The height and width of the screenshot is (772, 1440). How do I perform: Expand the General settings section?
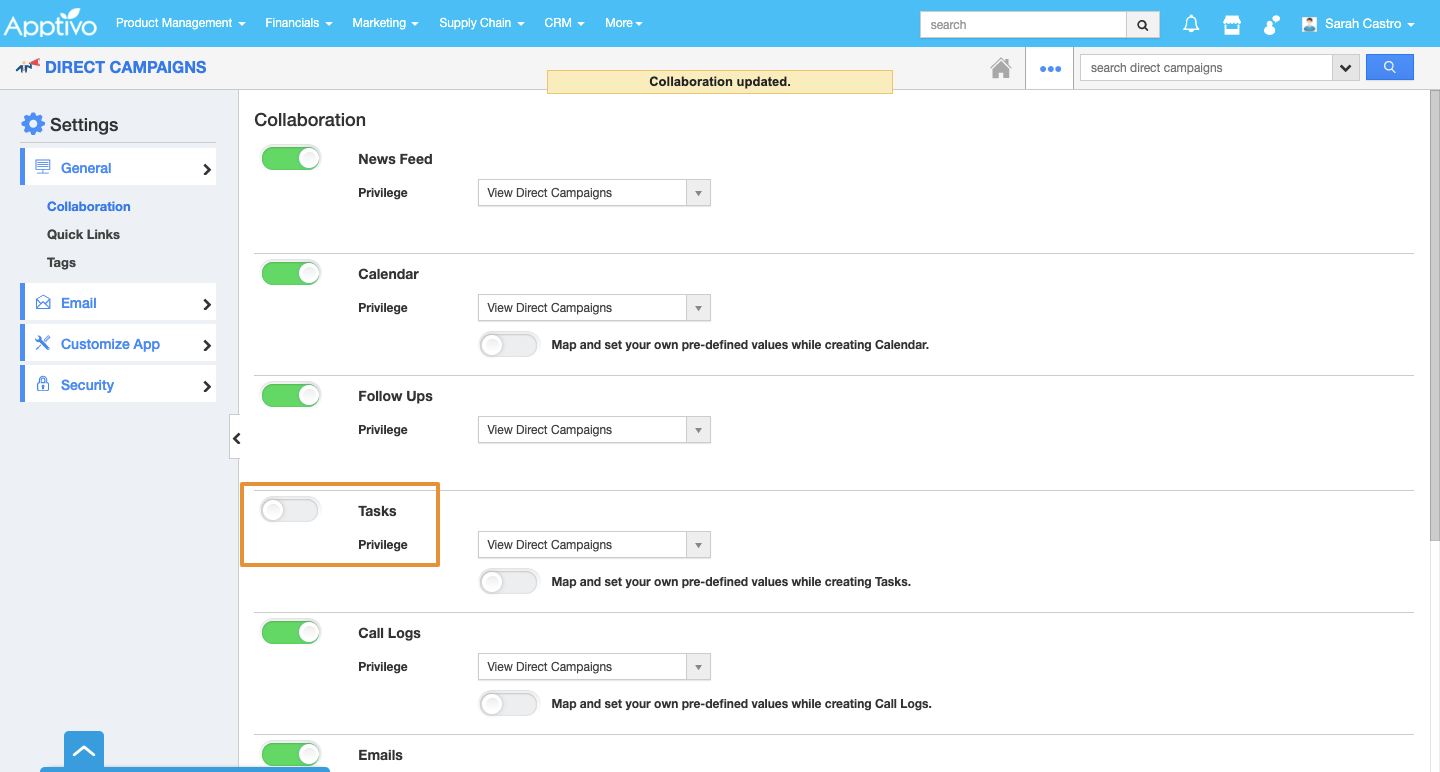[x=120, y=168]
